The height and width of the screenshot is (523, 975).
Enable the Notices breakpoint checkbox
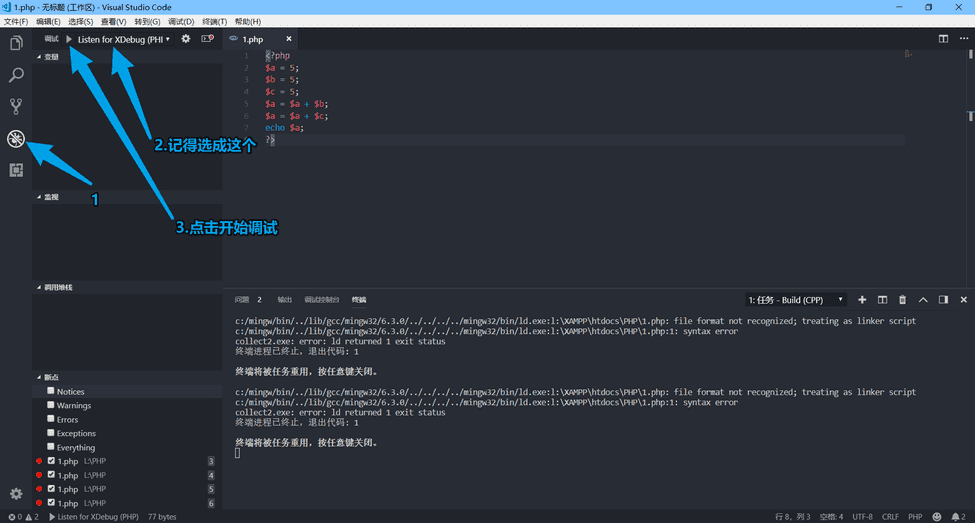click(x=51, y=391)
